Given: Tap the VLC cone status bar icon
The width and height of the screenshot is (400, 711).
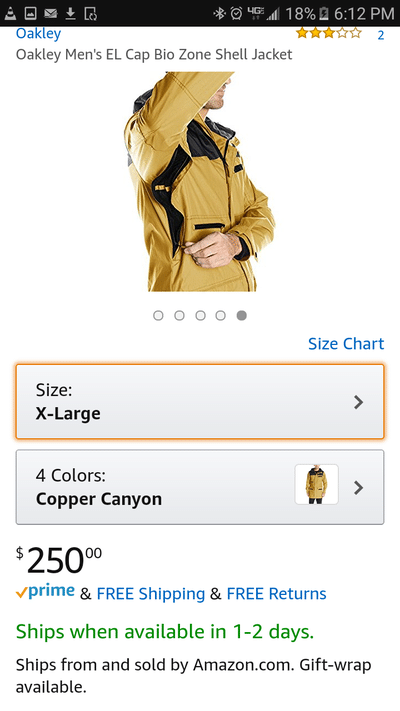Looking at the screenshot, I should (x=10, y=14).
